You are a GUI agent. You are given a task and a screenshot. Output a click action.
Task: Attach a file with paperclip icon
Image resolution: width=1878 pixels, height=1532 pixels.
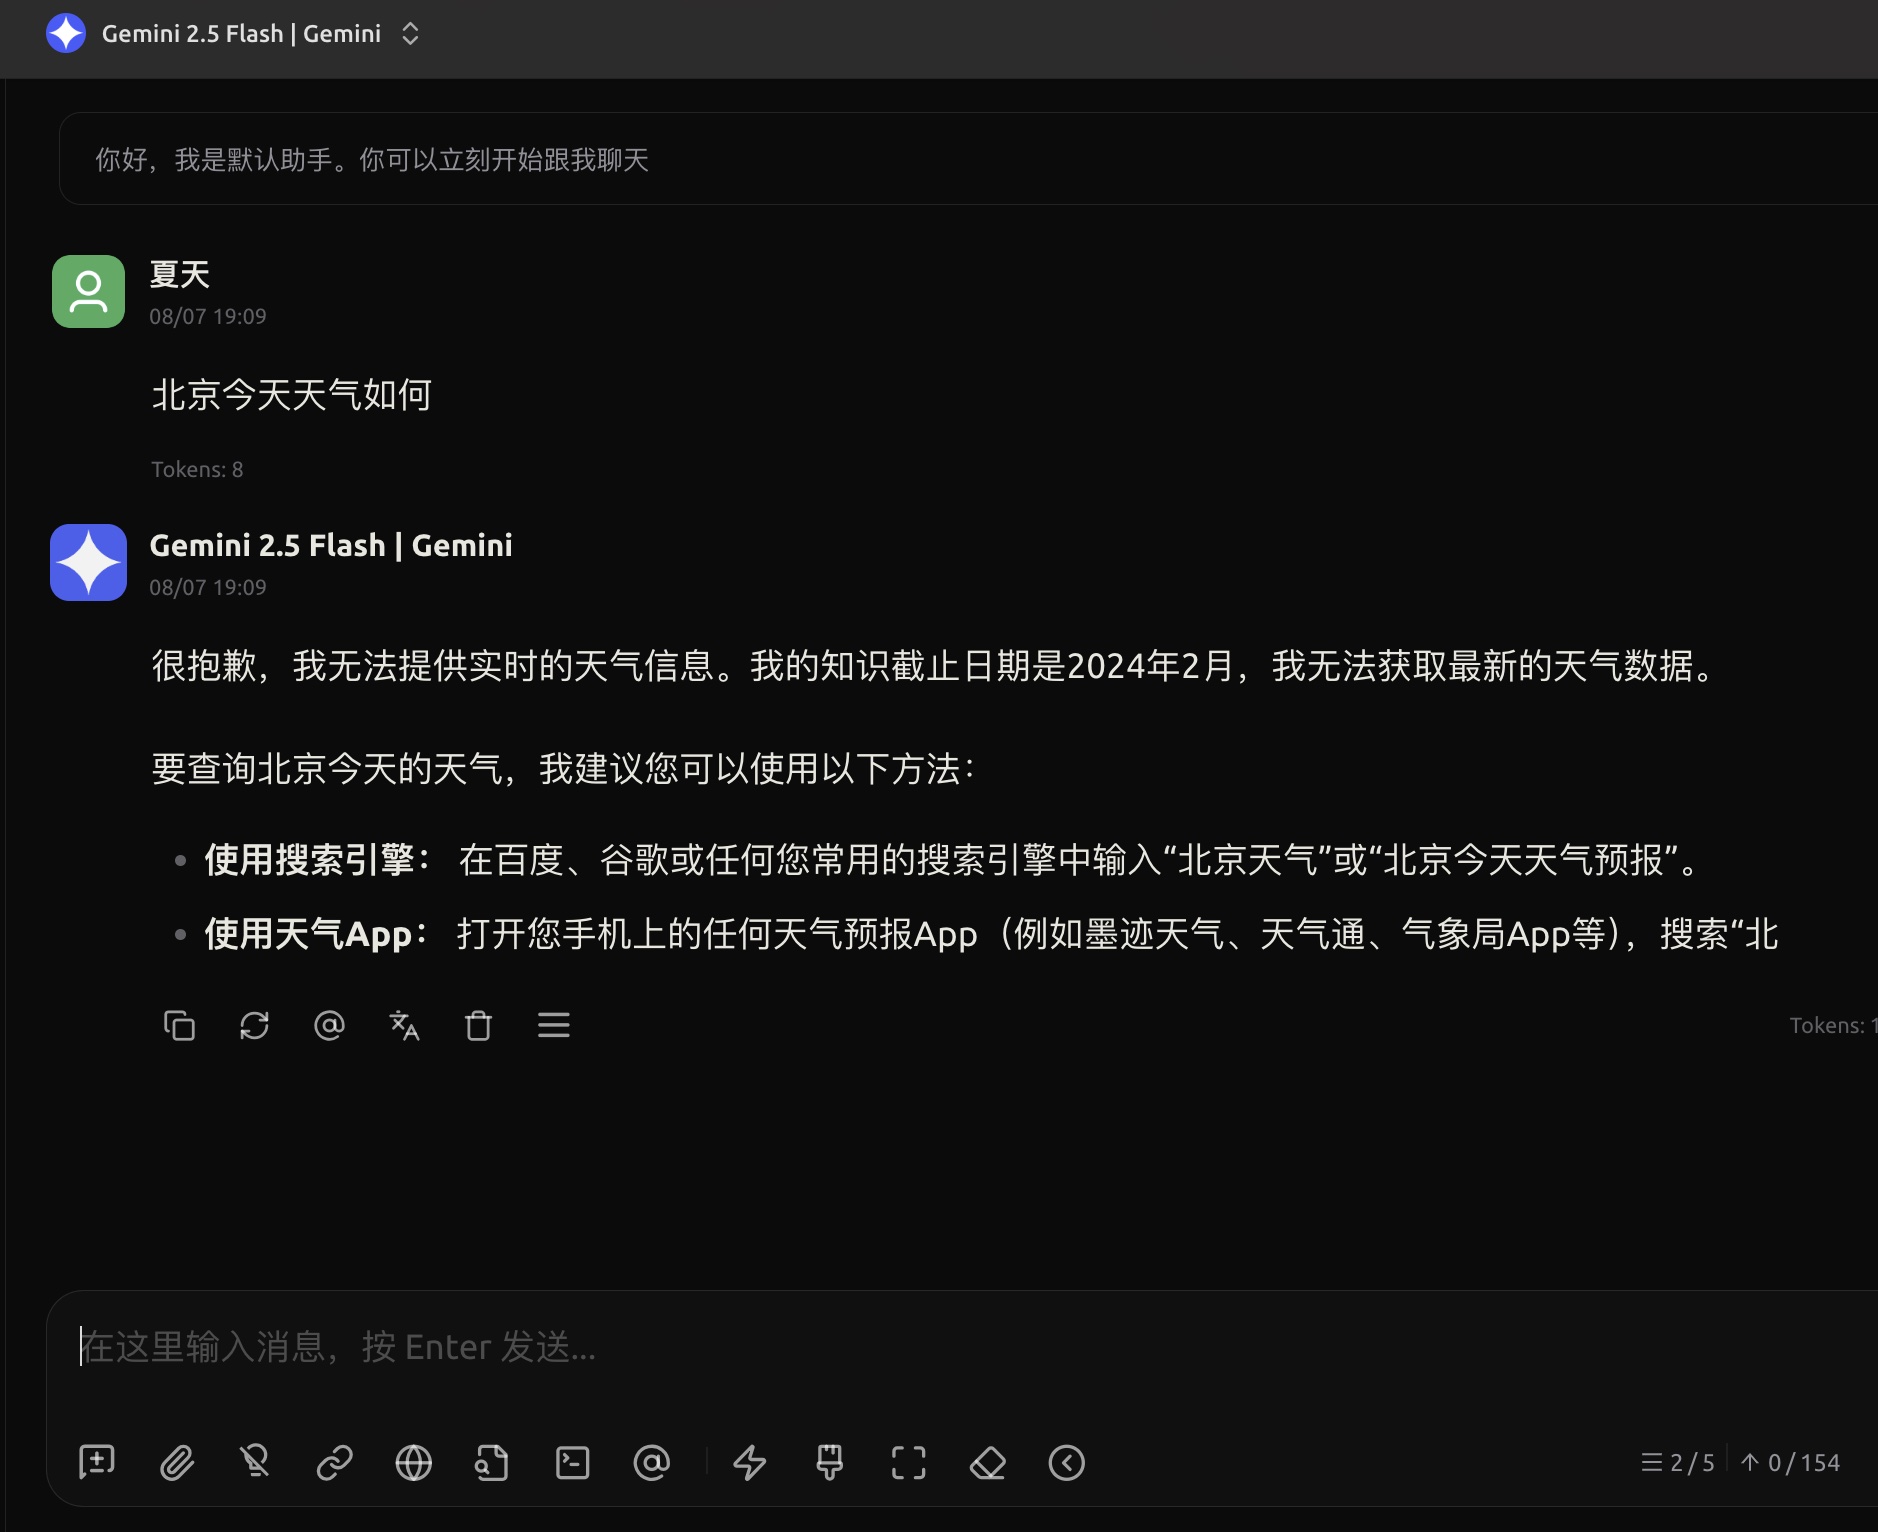tap(177, 1463)
